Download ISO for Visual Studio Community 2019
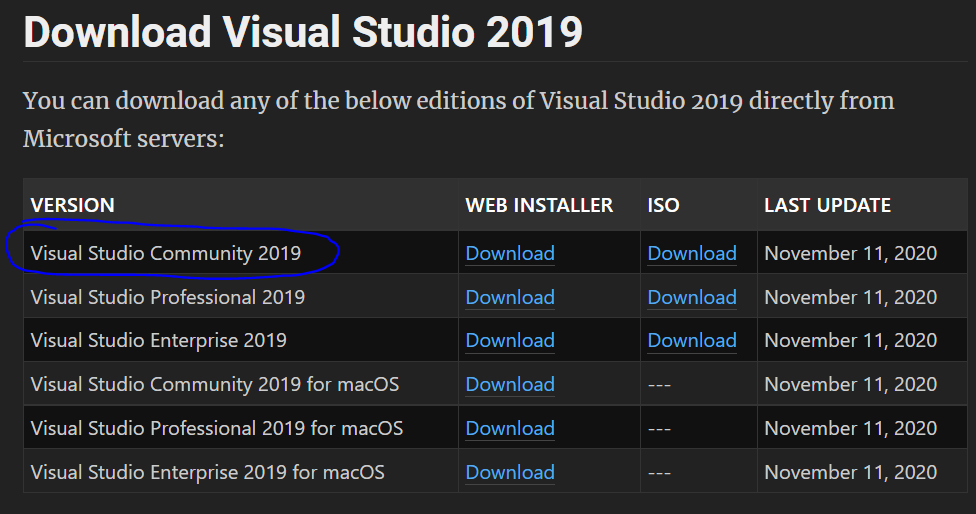Image resolution: width=976 pixels, height=514 pixels. pyautogui.click(x=692, y=253)
